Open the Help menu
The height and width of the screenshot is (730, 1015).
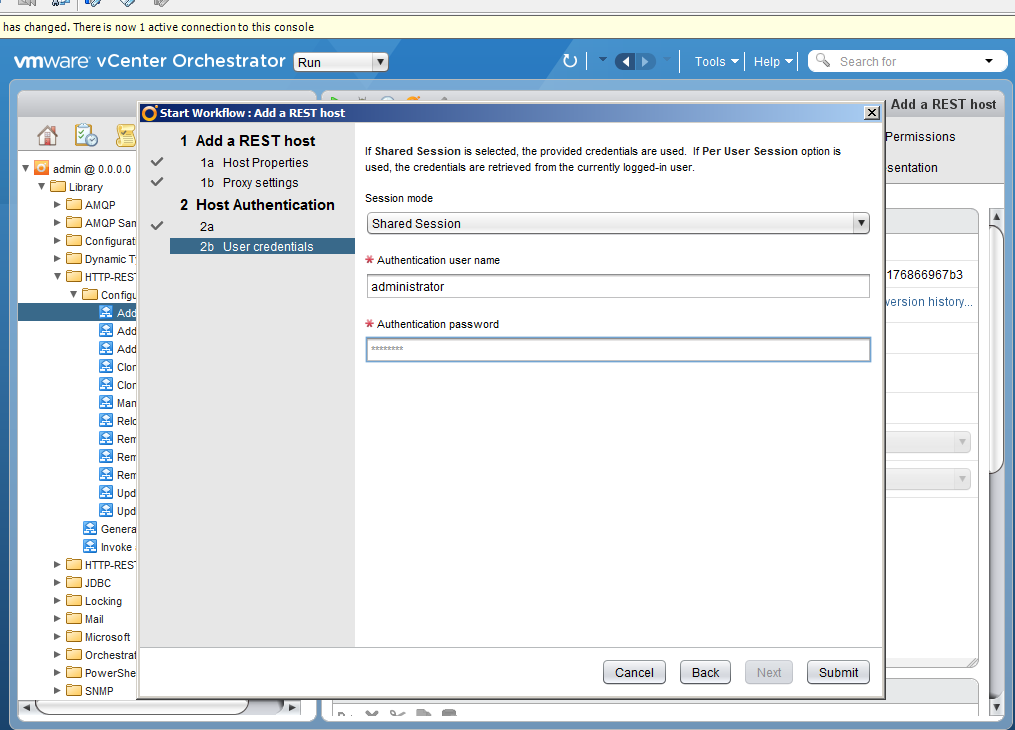pos(772,61)
